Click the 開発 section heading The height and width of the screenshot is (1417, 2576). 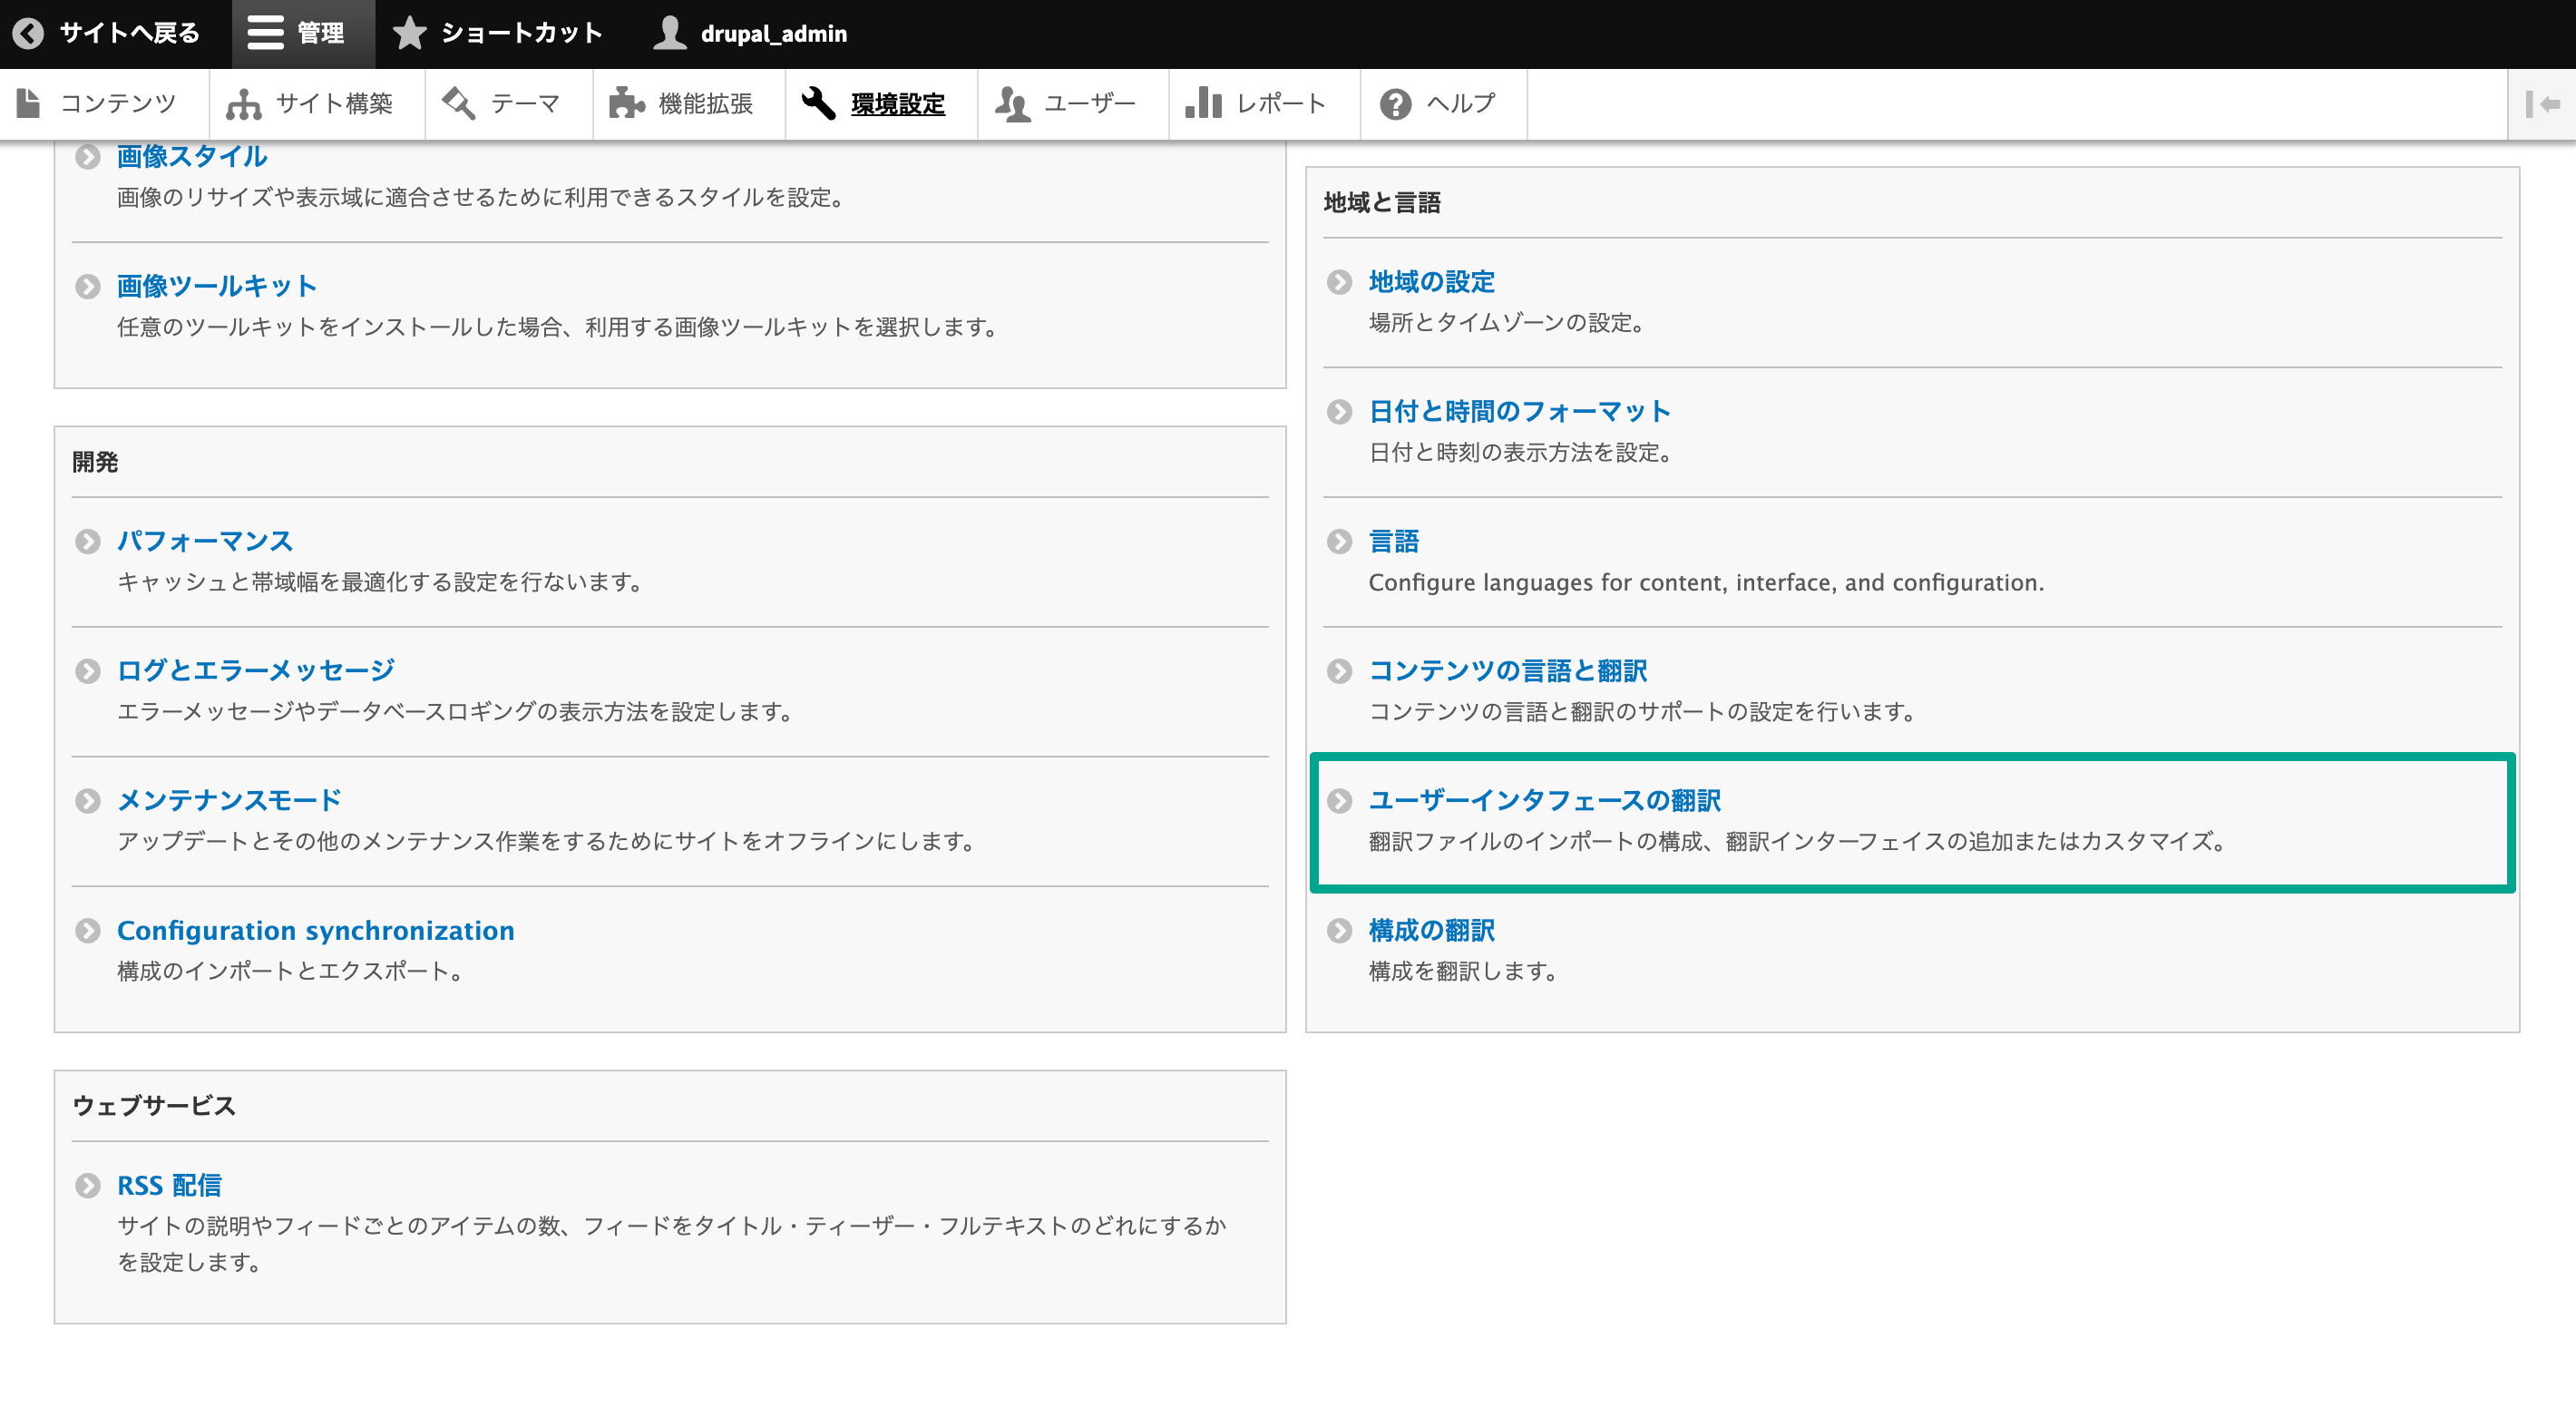click(95, 462)
